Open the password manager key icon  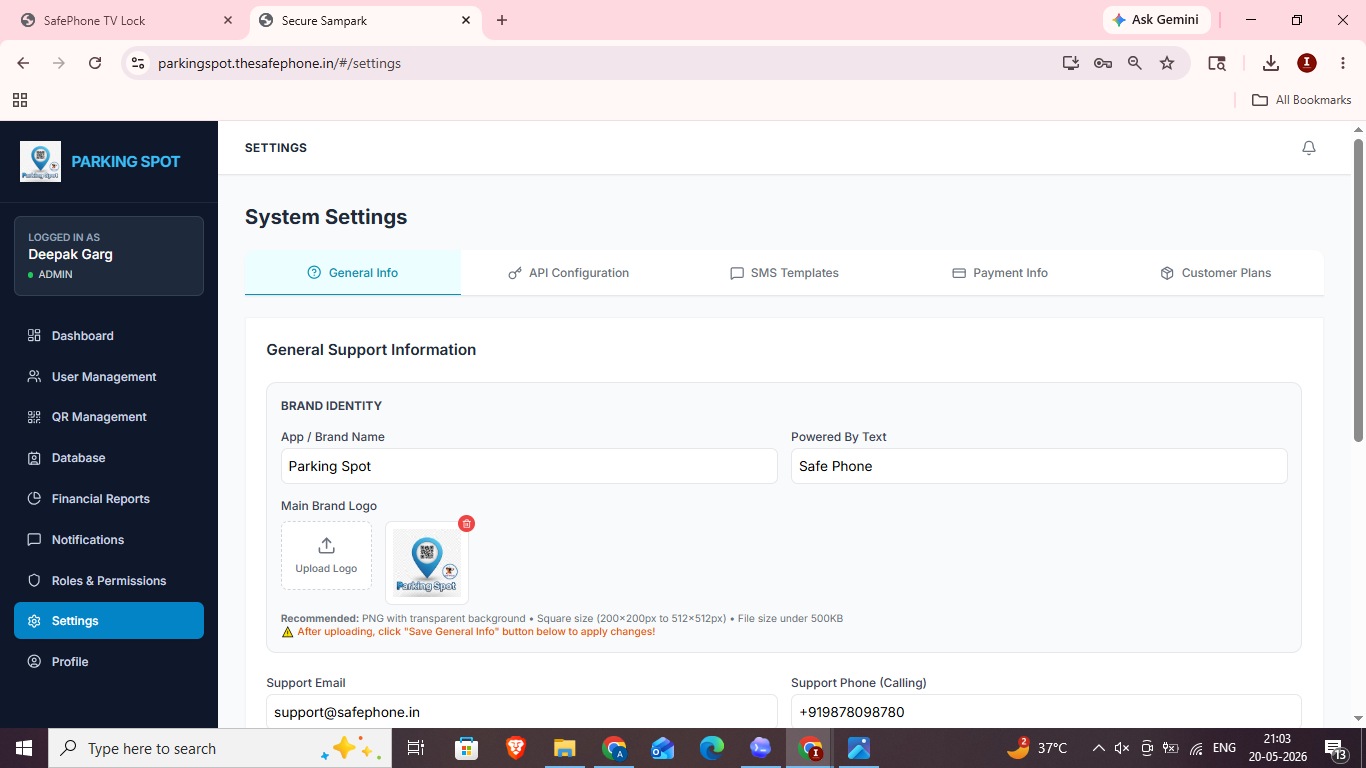(x=1103, y=63)
